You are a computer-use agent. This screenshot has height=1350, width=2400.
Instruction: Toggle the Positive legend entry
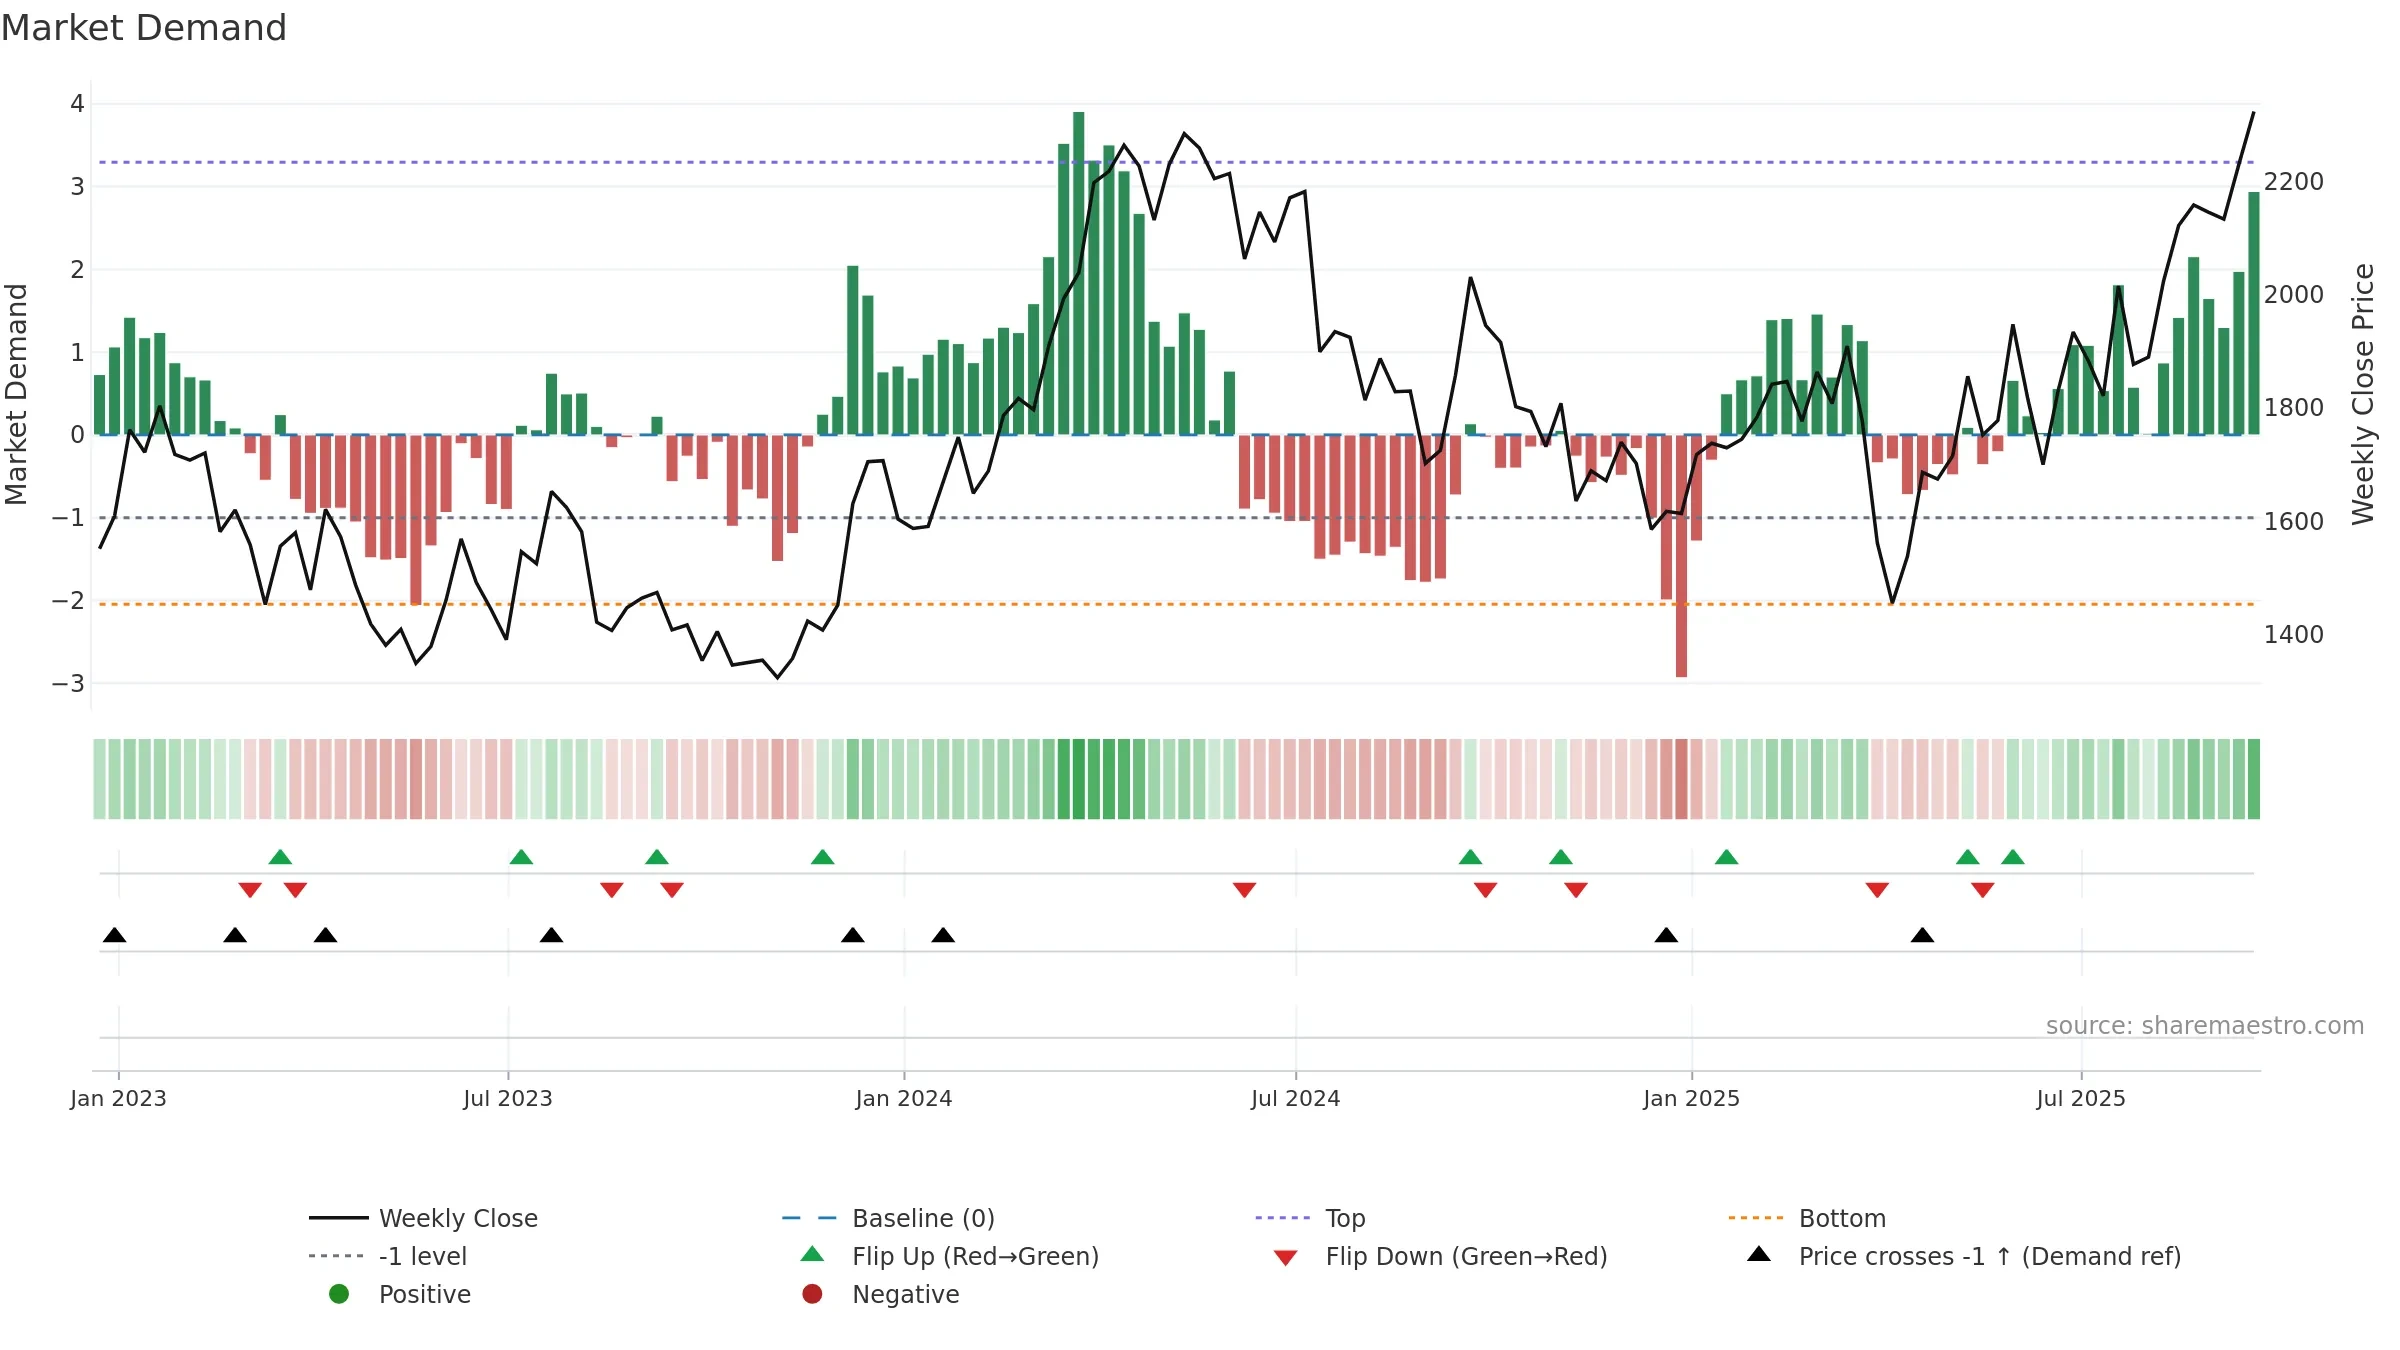point(400,1294)
